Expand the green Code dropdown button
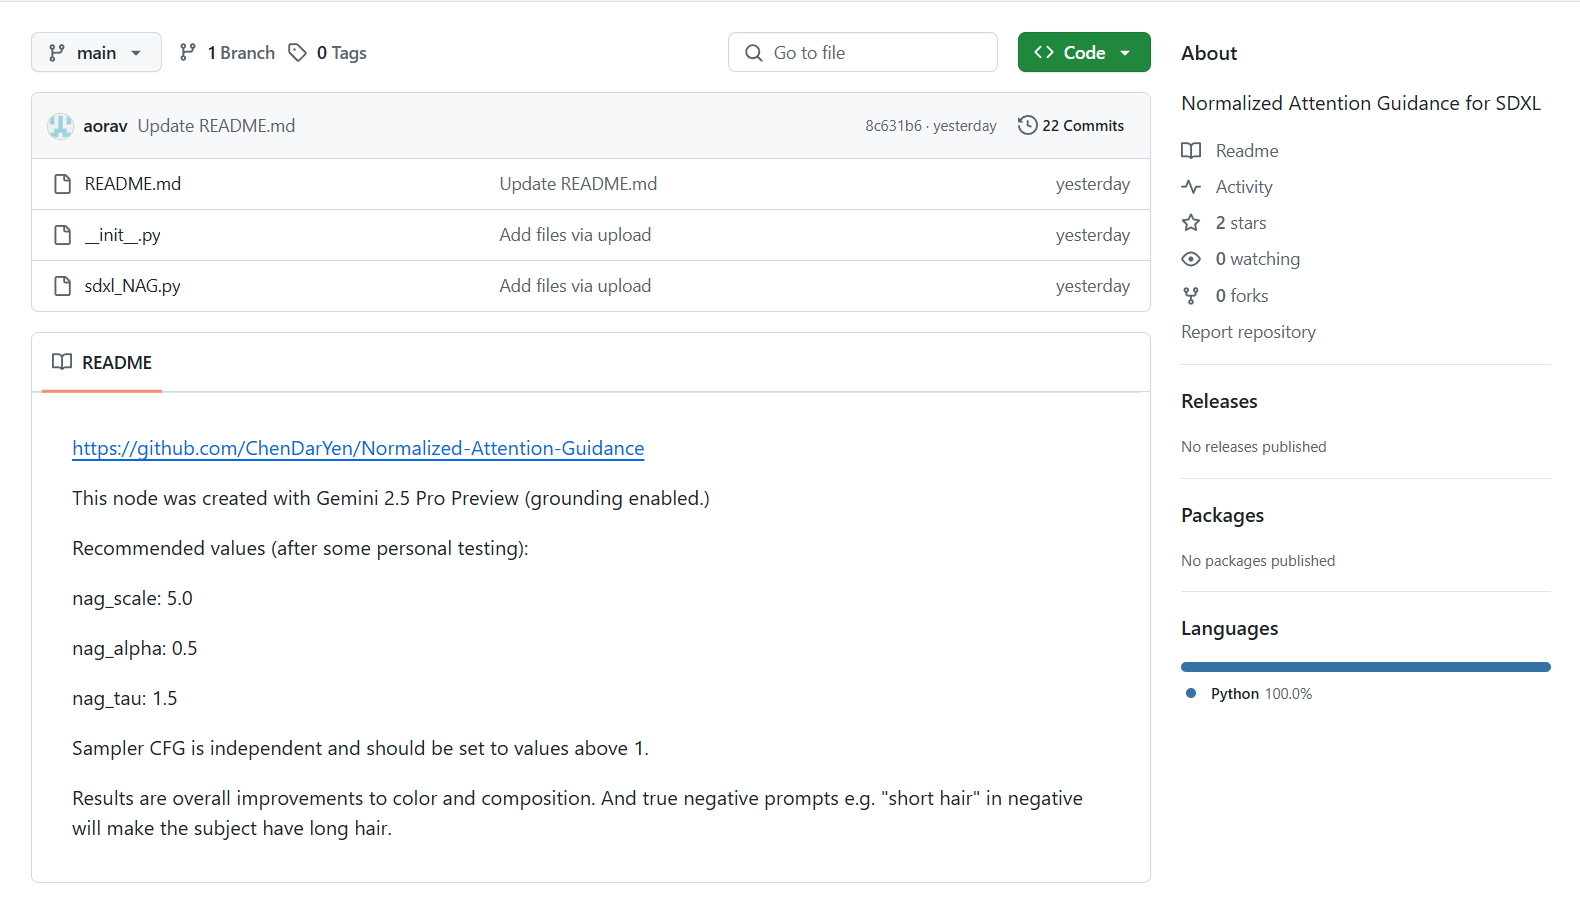Image resolution: width=1580 pixels, height=906 pixels. coord(1084,52)
